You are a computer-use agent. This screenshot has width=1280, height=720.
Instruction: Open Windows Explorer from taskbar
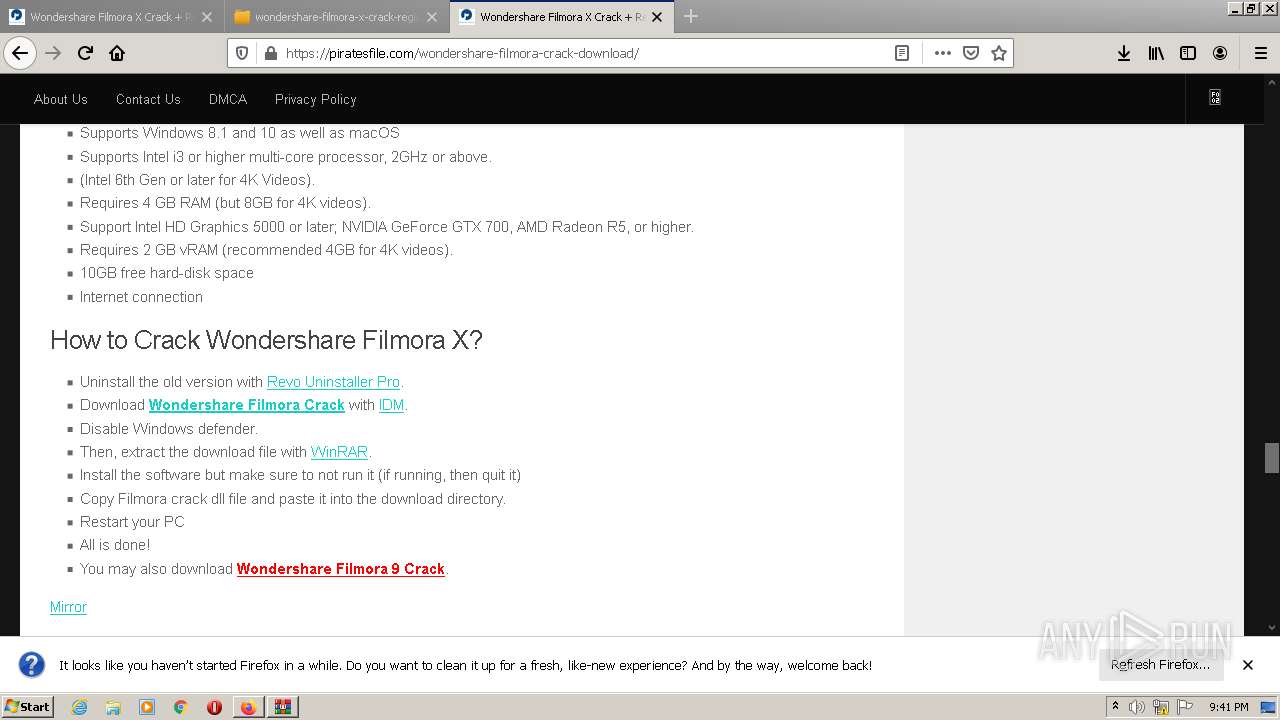(x=113, y=707)
